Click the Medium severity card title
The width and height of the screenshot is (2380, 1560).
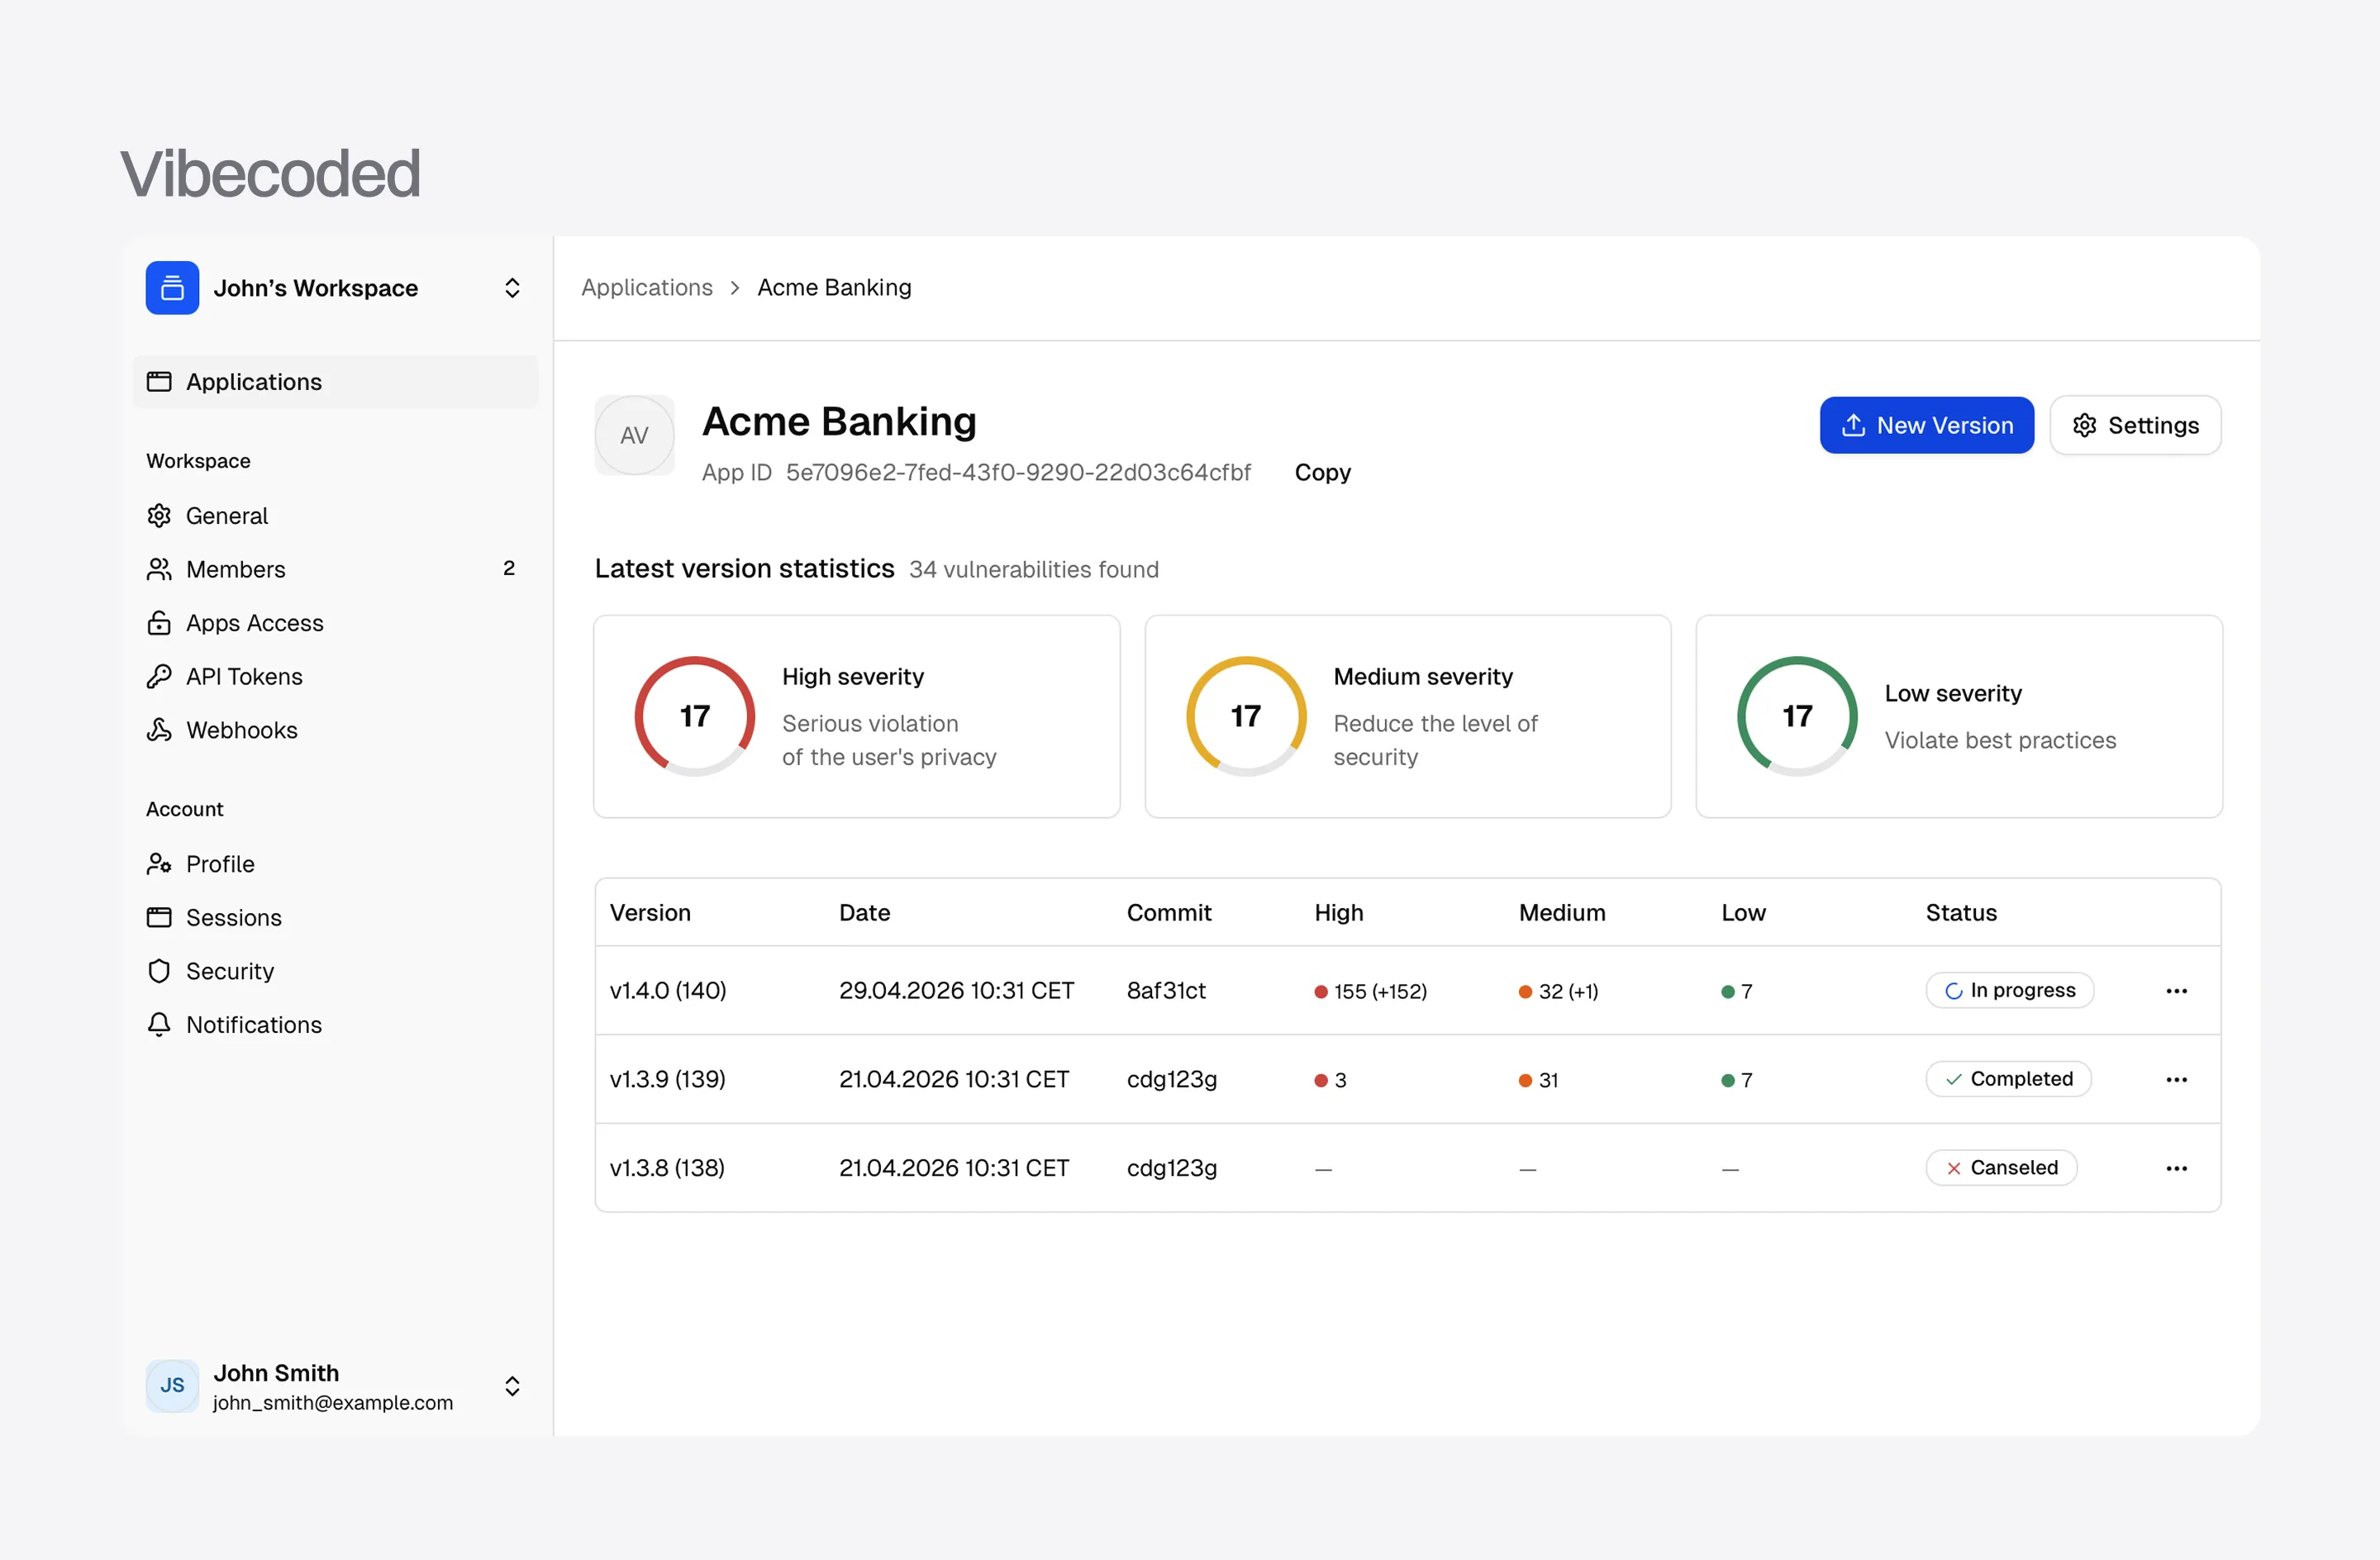1423,677
